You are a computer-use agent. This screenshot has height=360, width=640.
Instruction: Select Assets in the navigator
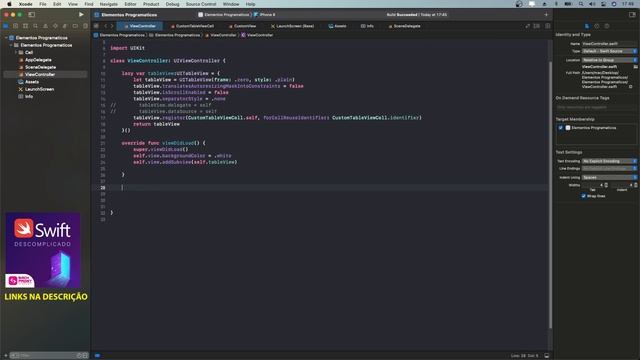(x=32, y=82)
